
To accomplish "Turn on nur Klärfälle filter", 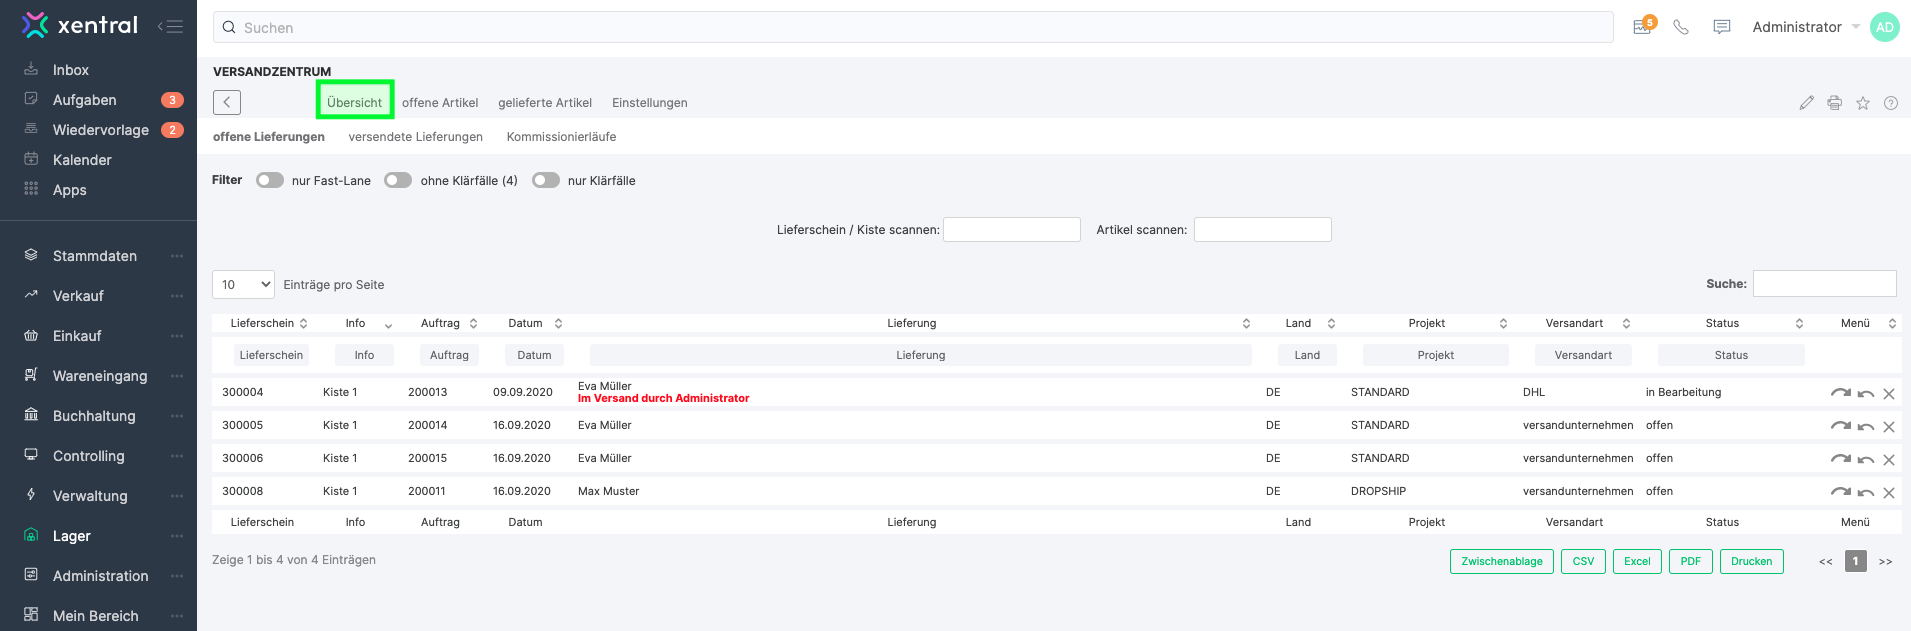I will [x=545, y=180].
